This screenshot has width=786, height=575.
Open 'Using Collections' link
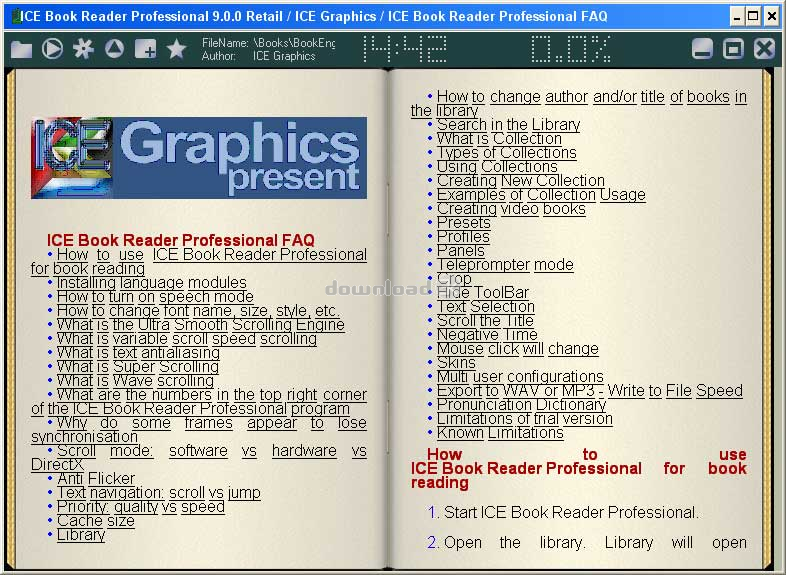tap(497, 166)
